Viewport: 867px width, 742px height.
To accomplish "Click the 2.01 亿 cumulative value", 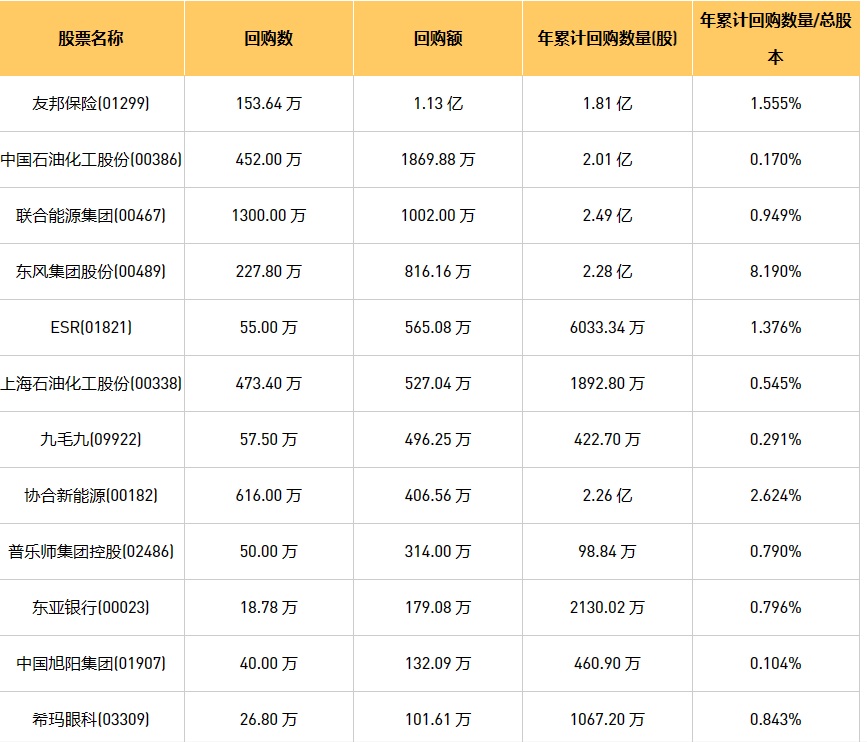I will point(607,159).
